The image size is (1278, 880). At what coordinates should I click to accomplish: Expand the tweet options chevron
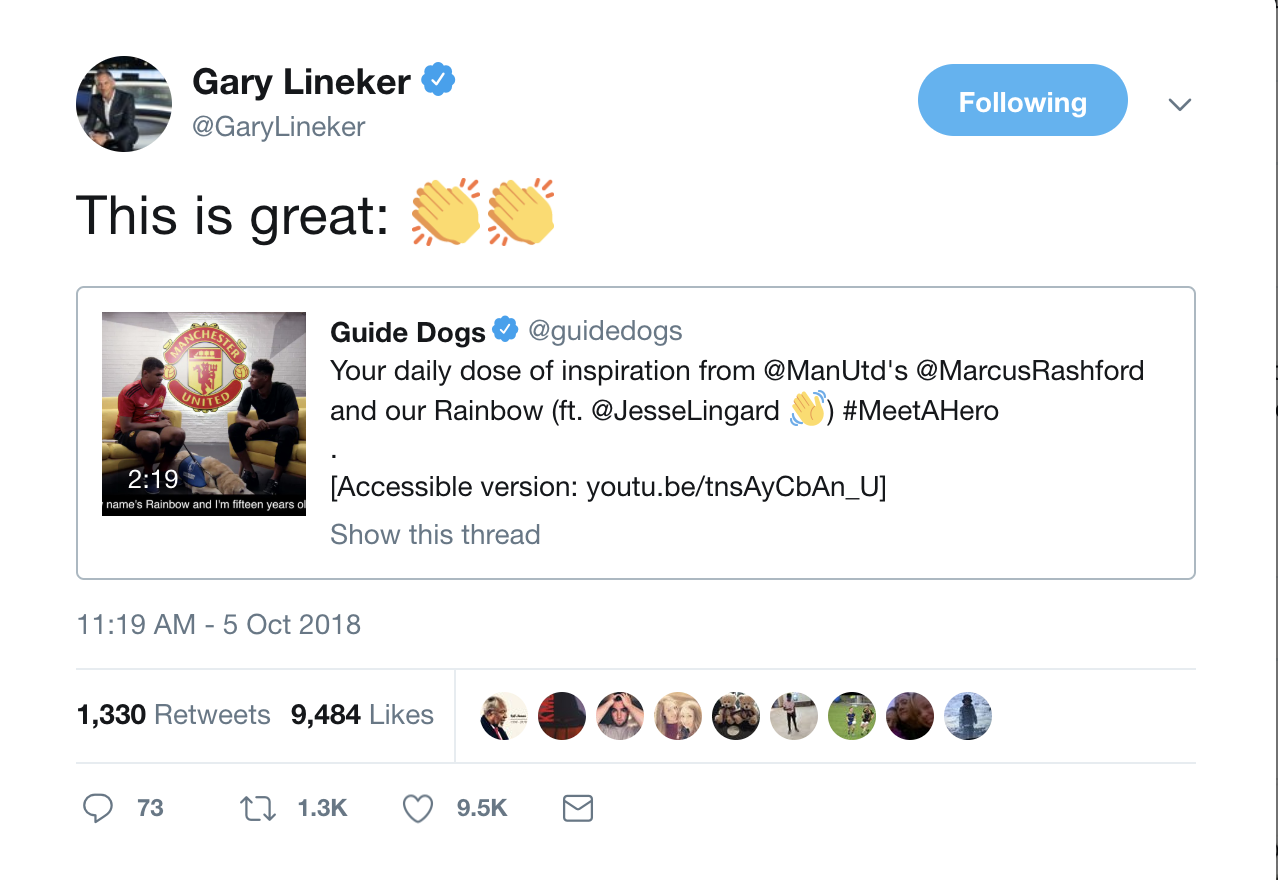click(1180, 104)
